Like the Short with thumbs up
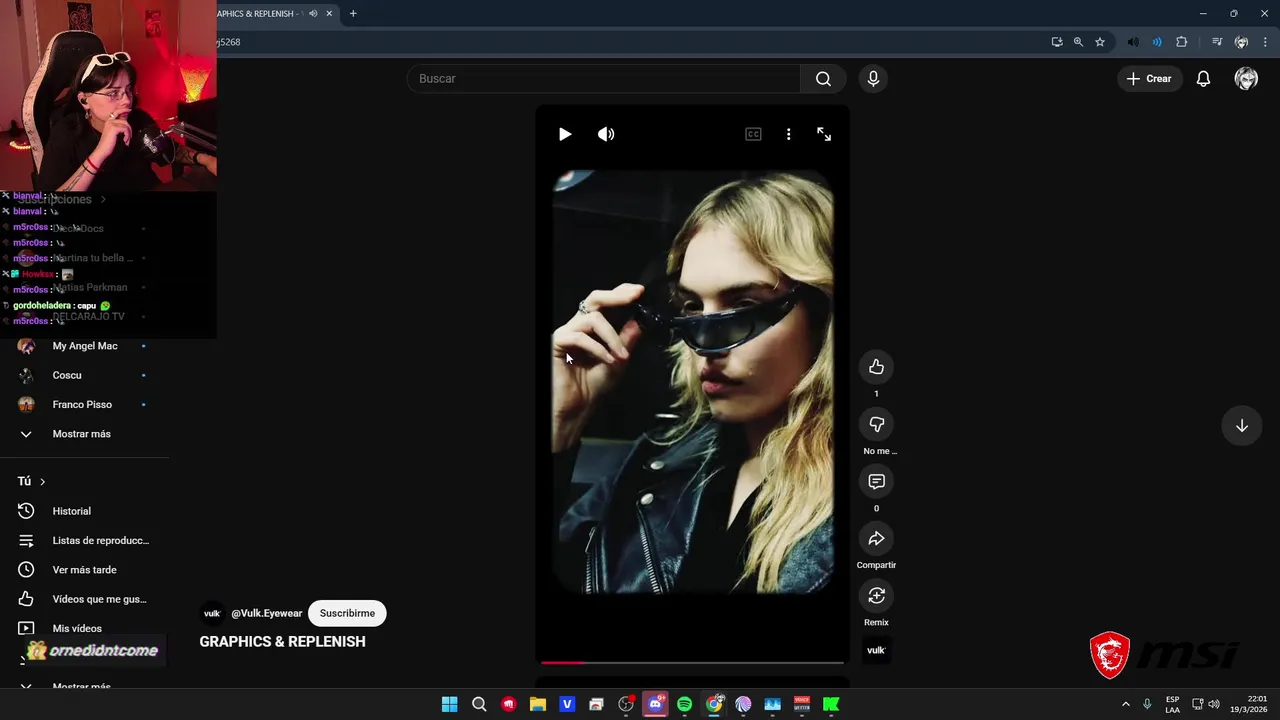Viewport: 1280px width, 720px height. (876, 367)
